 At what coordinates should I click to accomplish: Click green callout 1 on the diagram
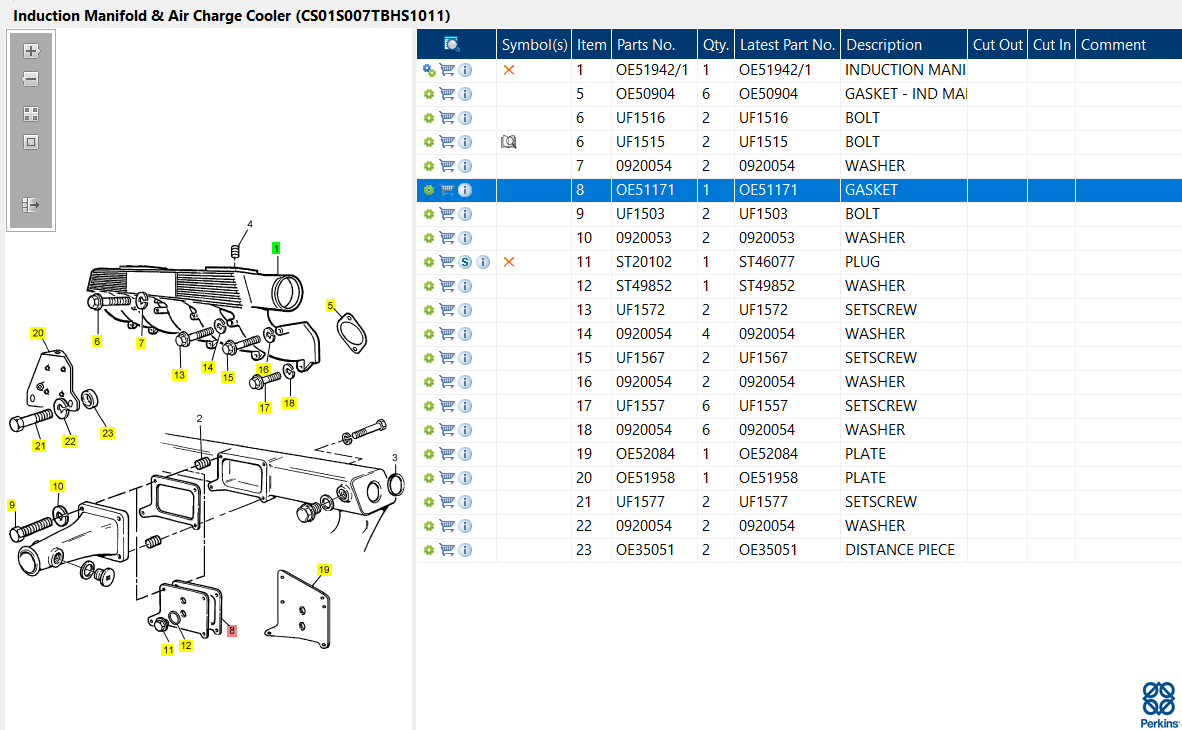click(x=276, y=247)
